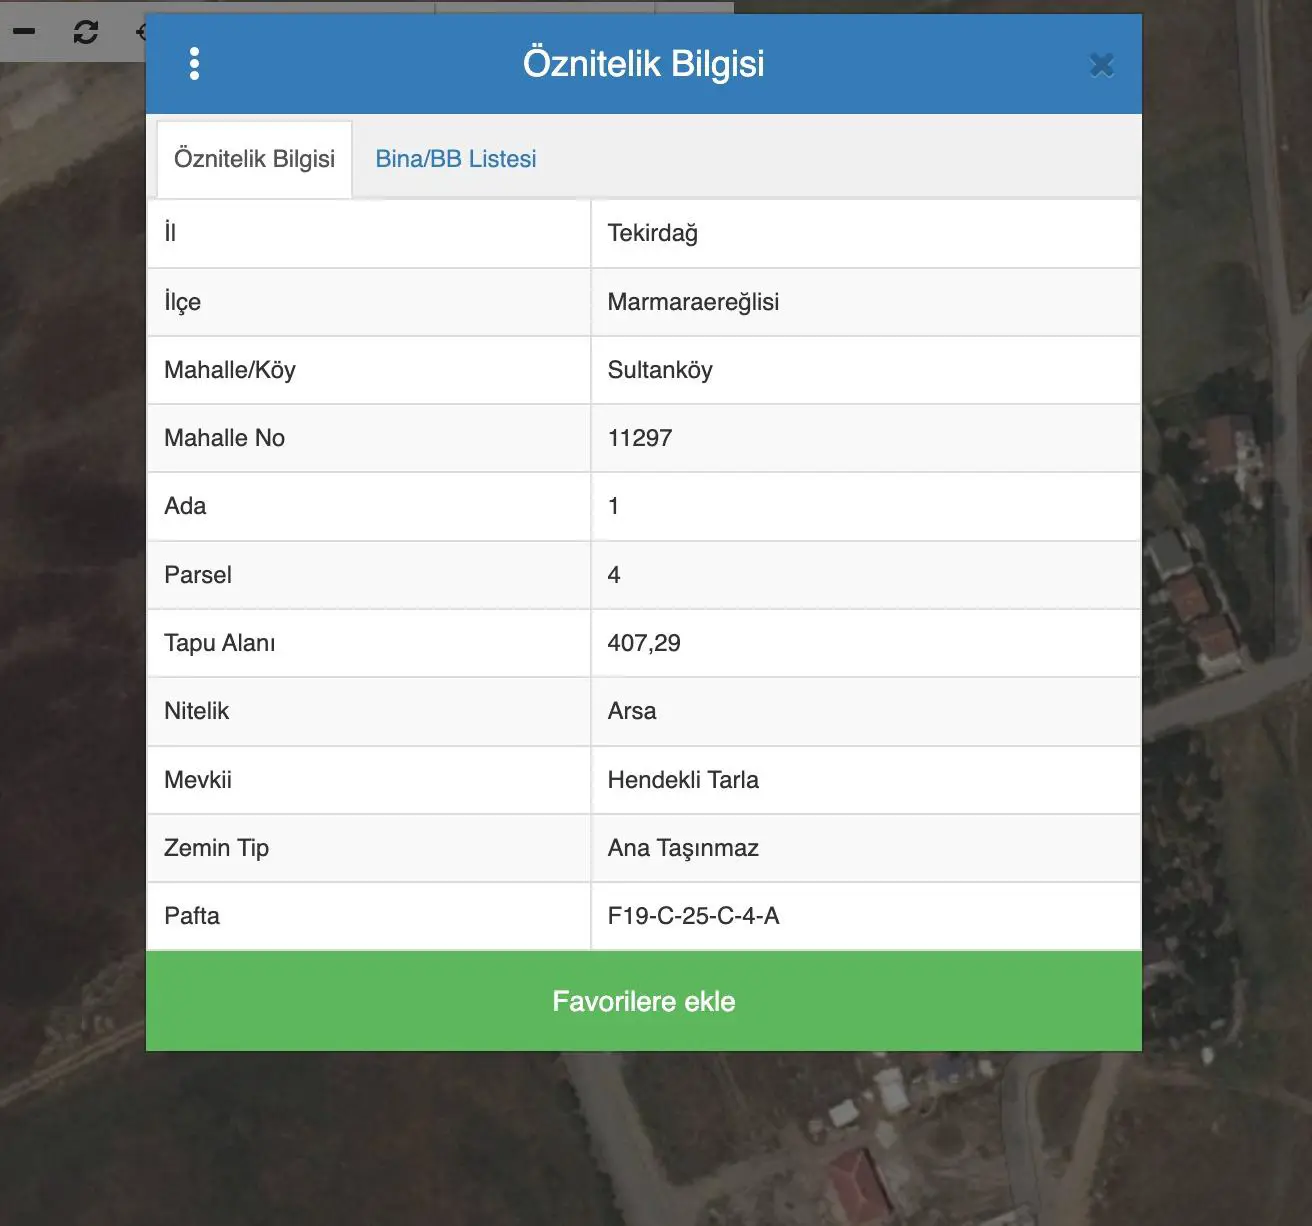Click the Mahalle/Köy label
The width and height of the screenshot is (1312, 1226).
point(230,370)
